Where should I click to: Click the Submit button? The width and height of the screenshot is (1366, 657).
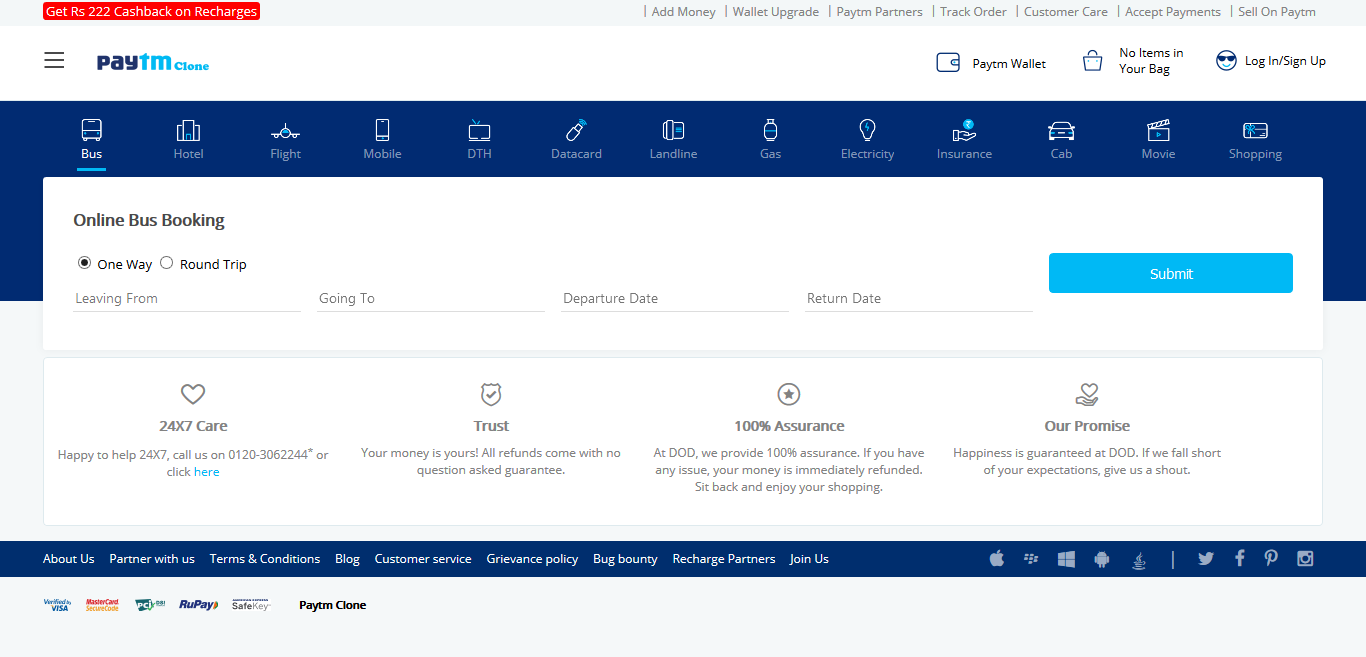(x=1171, y=273)
